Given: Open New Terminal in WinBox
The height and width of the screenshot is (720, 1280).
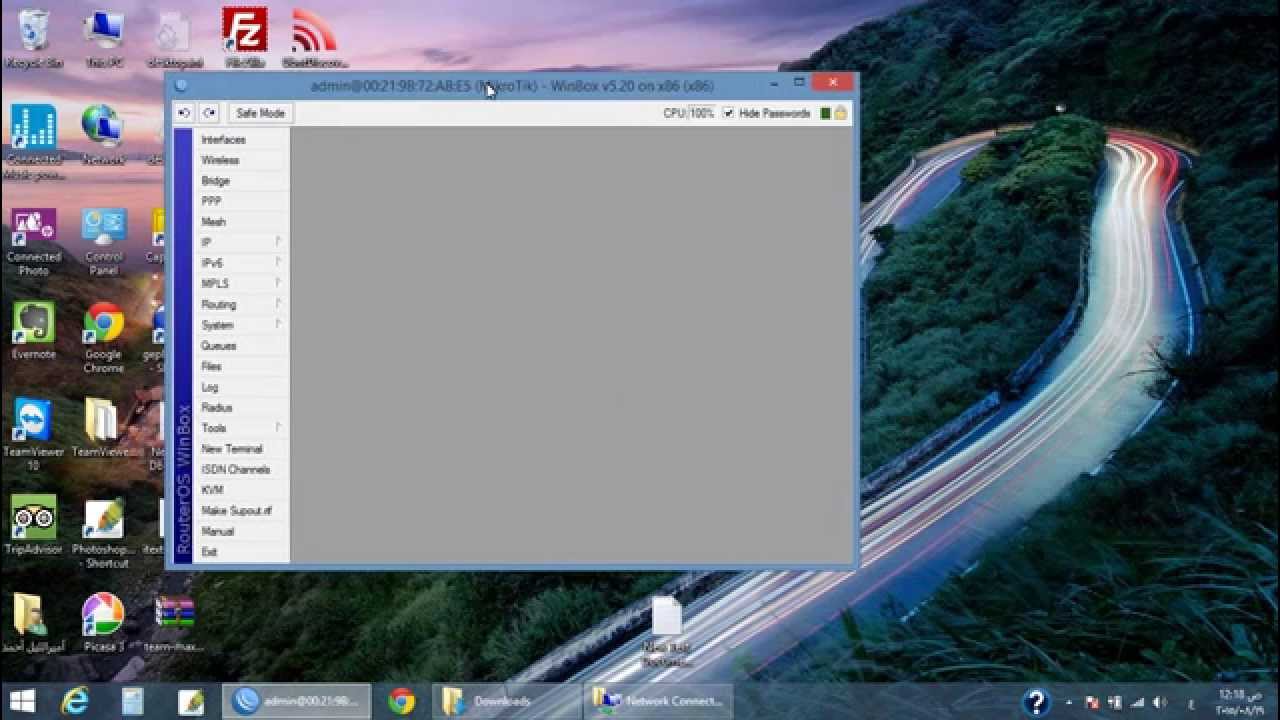Looking at the screenshot, I should 241,449.
